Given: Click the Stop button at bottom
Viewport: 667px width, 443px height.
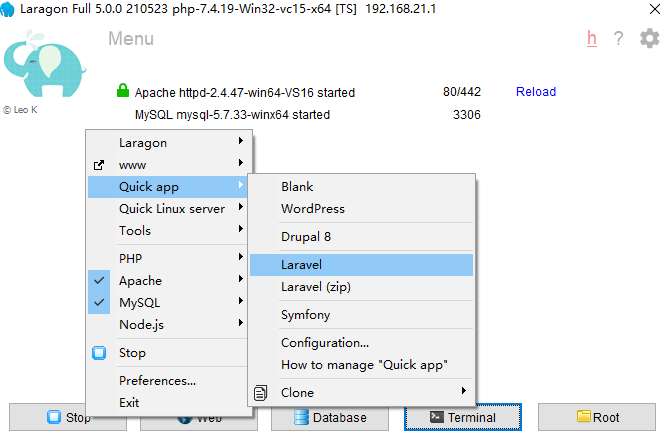Looking at the screenshot, I should pyautogui.click(x=68, y=417).
